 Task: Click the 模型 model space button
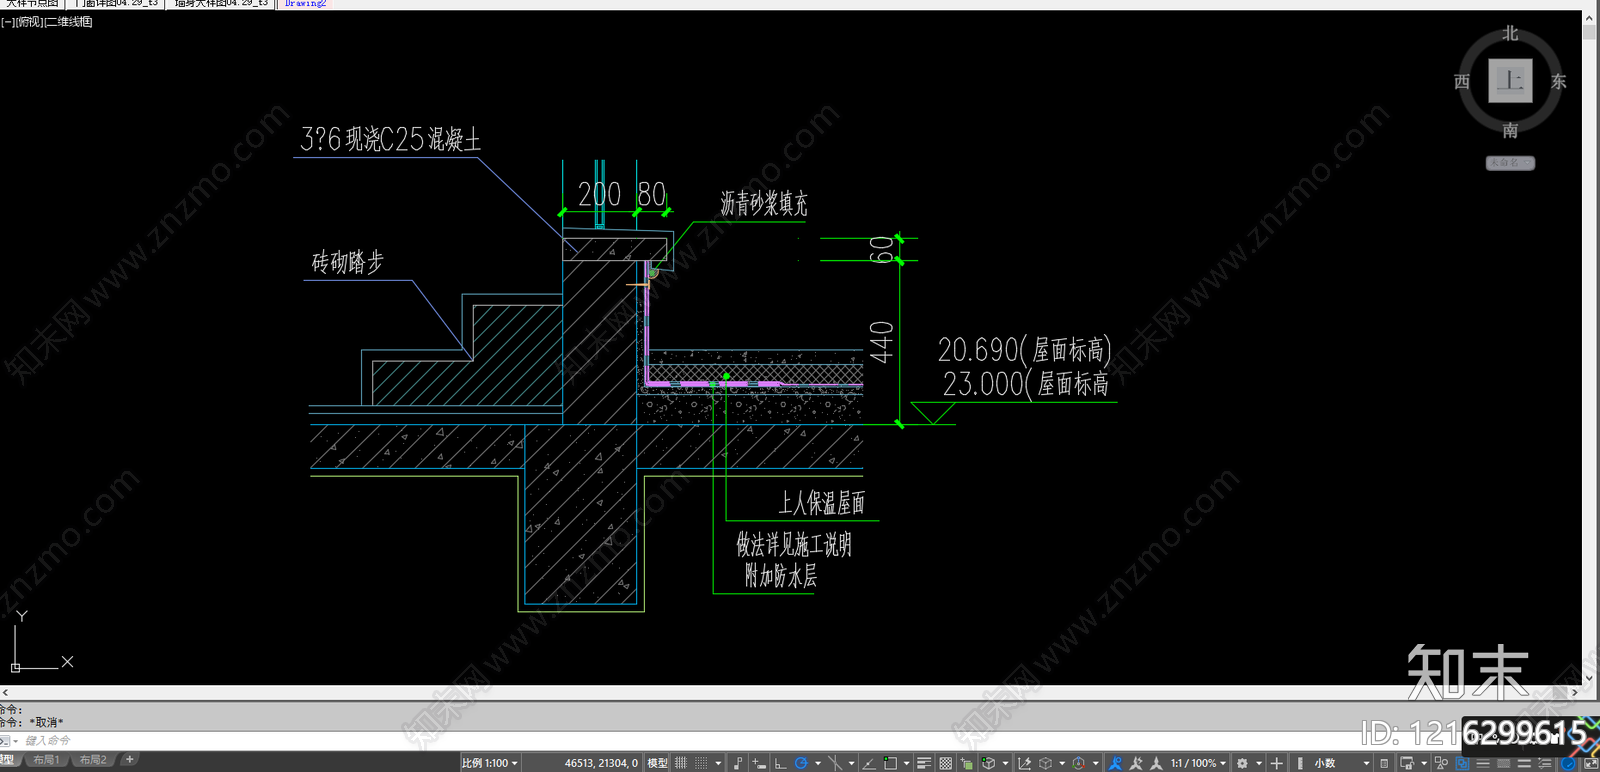pos(657,763)
